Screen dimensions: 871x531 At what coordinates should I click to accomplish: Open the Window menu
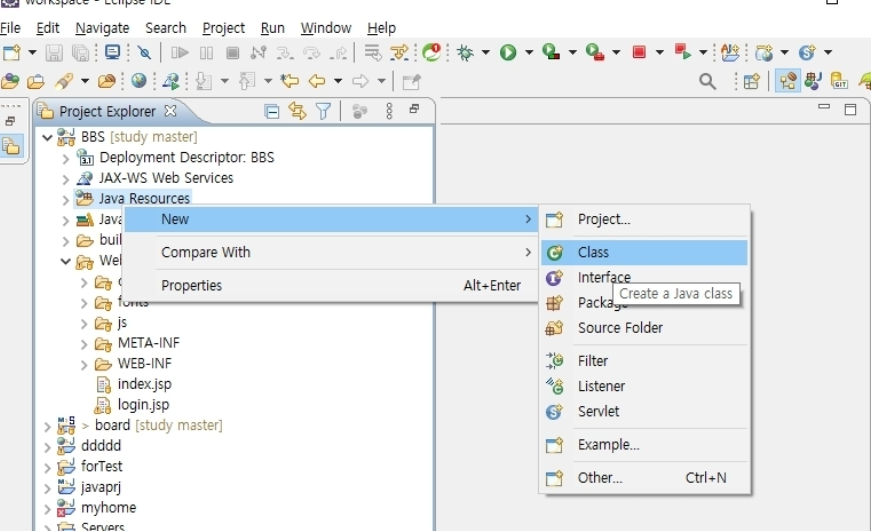(326, 28)
